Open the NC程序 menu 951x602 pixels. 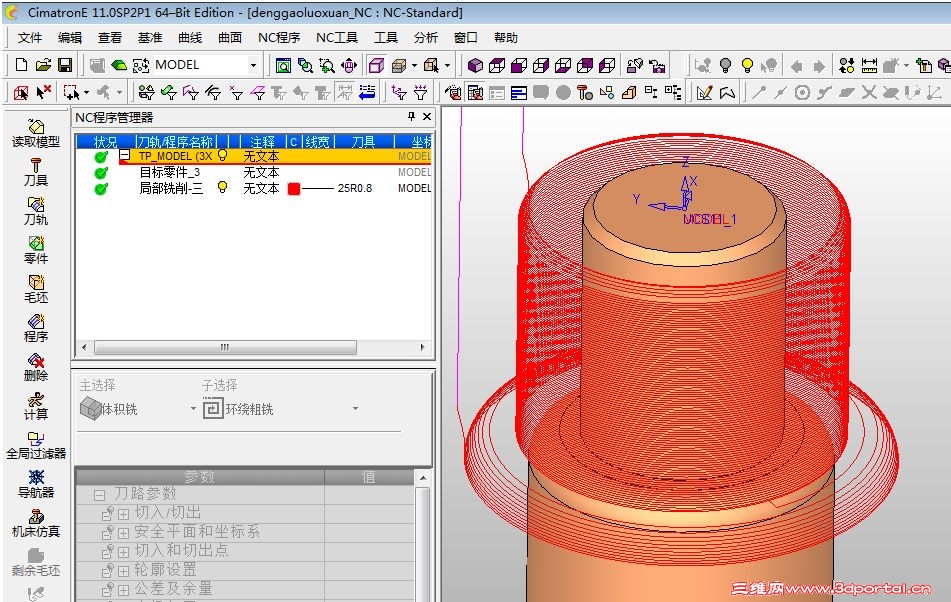(279, 38)
